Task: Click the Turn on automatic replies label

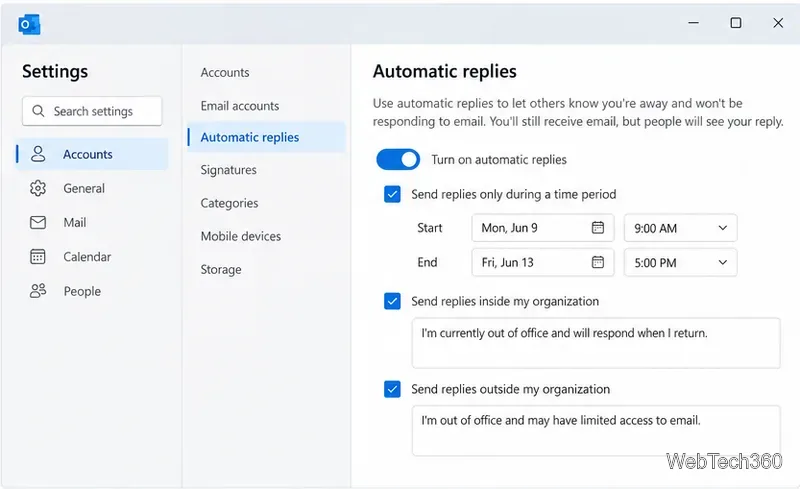Action: pyautogui.click(x=499, y=160)
